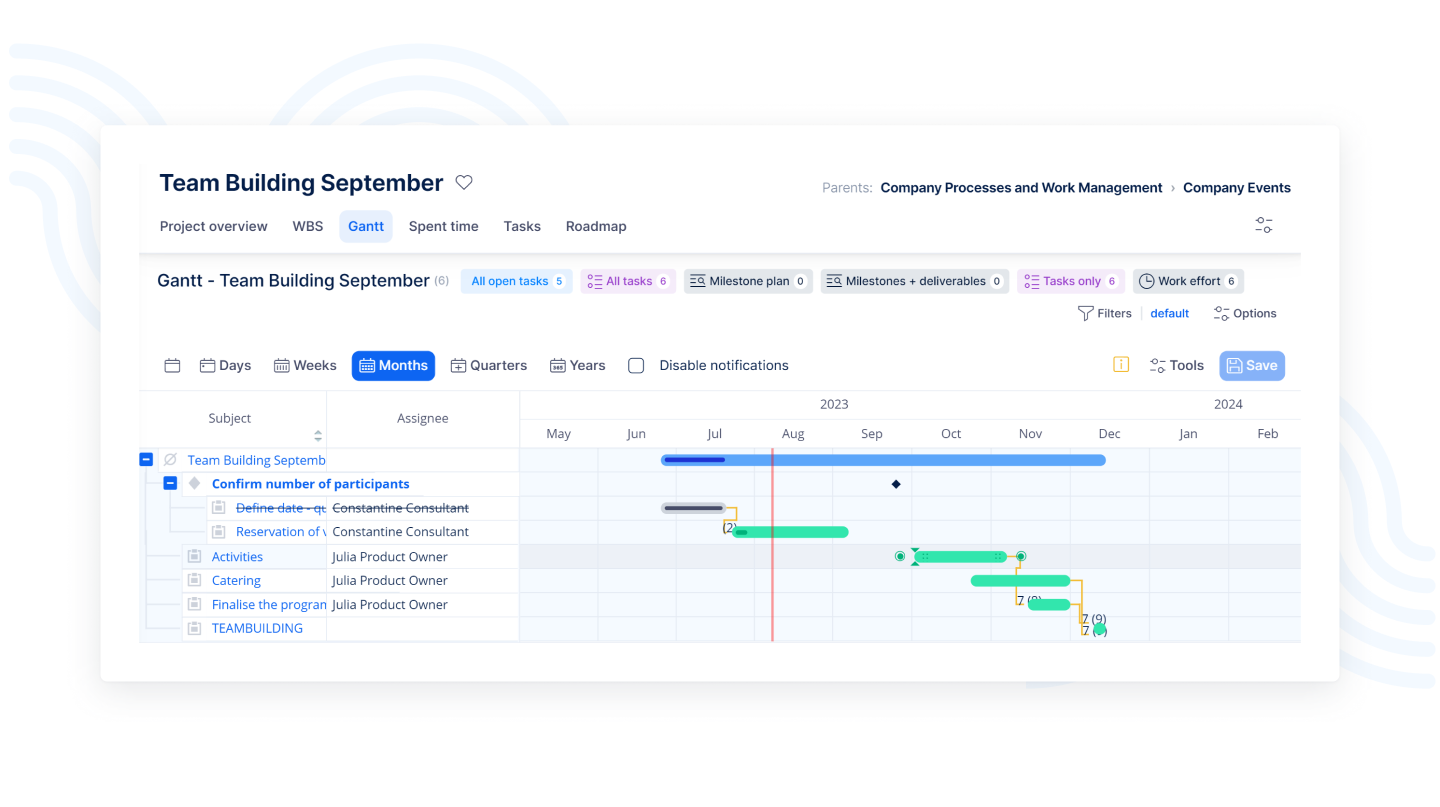
Task: Click the milestone diamond marker in the timeline
Action: [x=896, y=484]
